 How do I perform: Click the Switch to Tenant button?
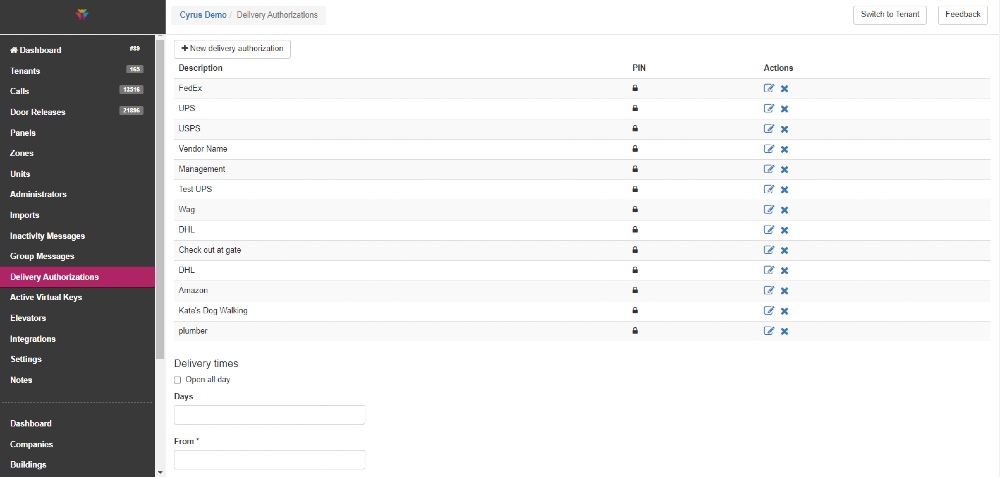(890, 15)
